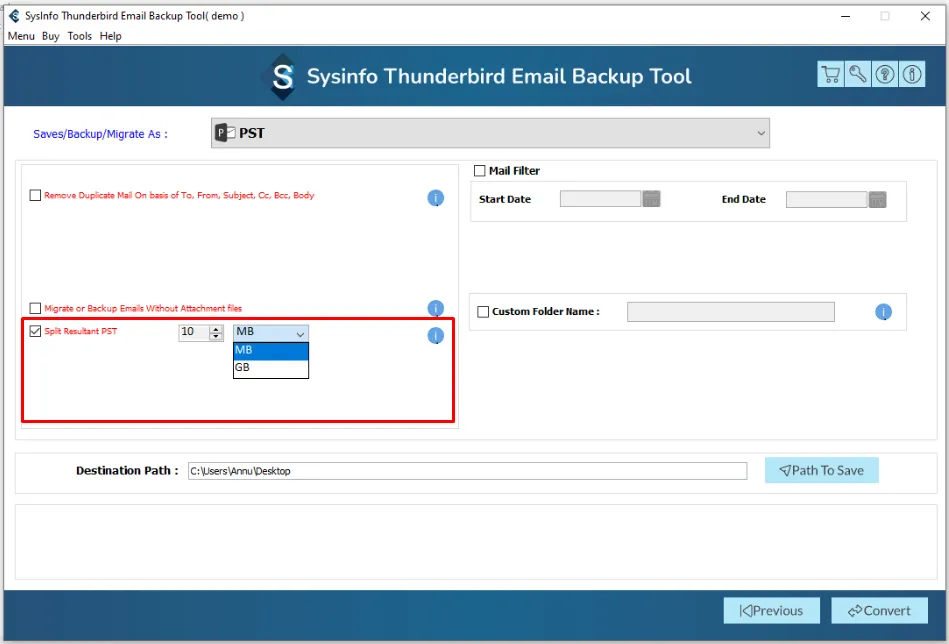This screenshot has height=644, width=949.
Task: Click the Path To Save button
Action: [821, 470]
